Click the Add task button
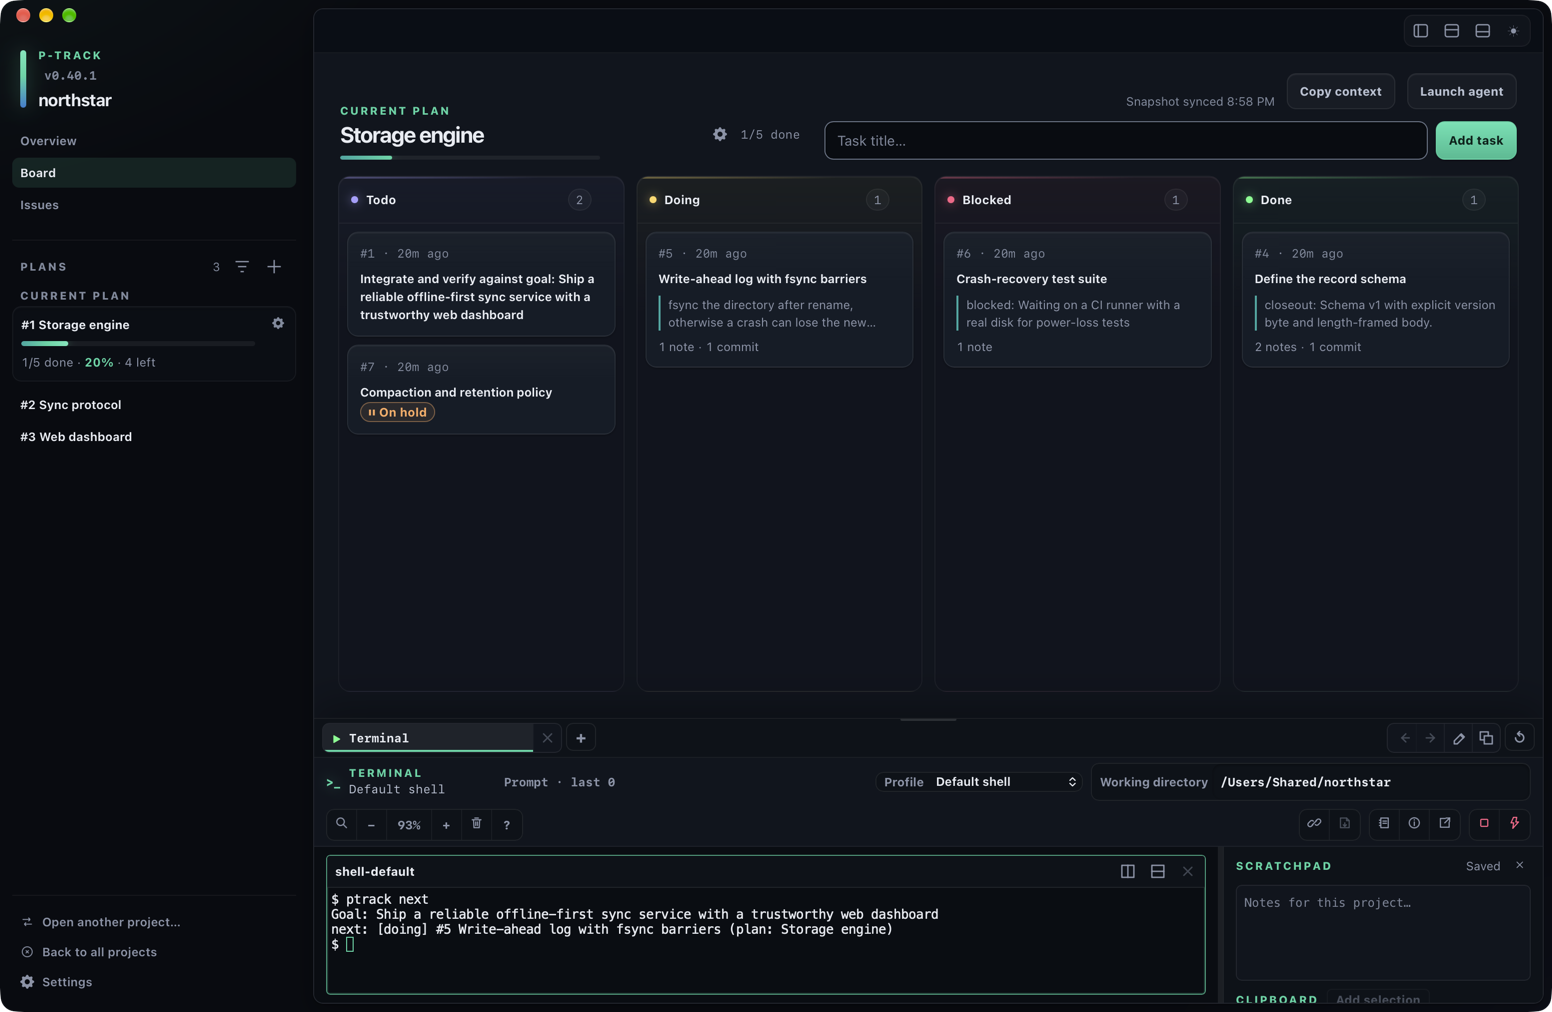Screen dimensions: 1552x1012 (1476, 140)
